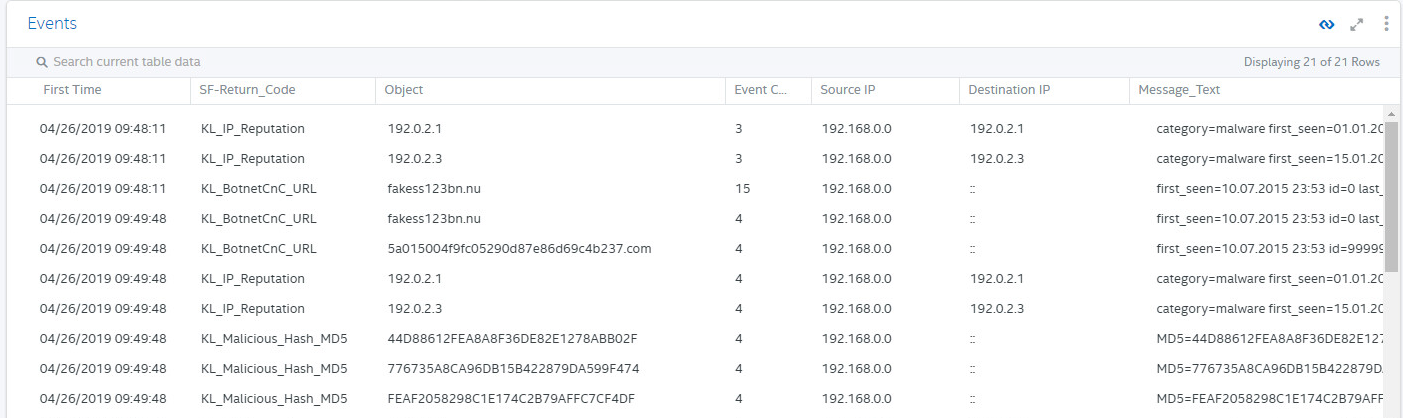Click event count 3 in first 192.0.2.1 row

tap(738, 129)
